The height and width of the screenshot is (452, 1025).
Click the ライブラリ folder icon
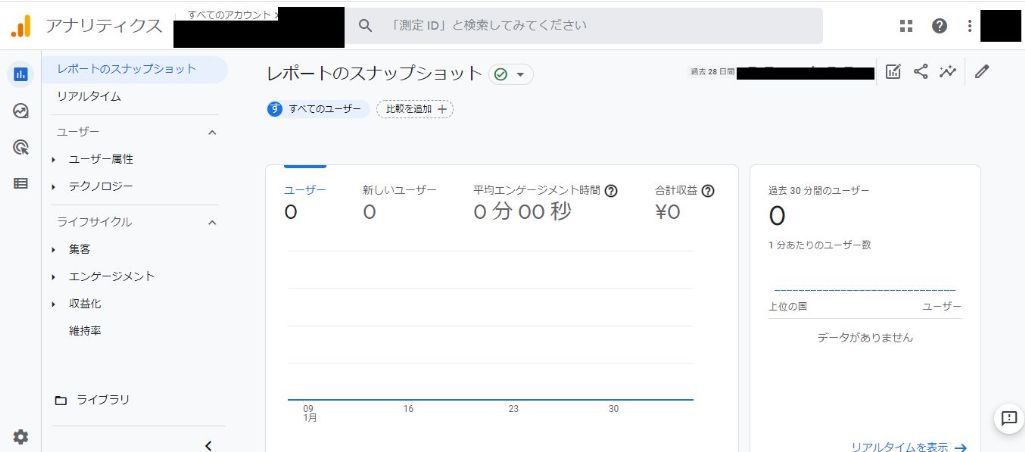[x=61, y=400]
